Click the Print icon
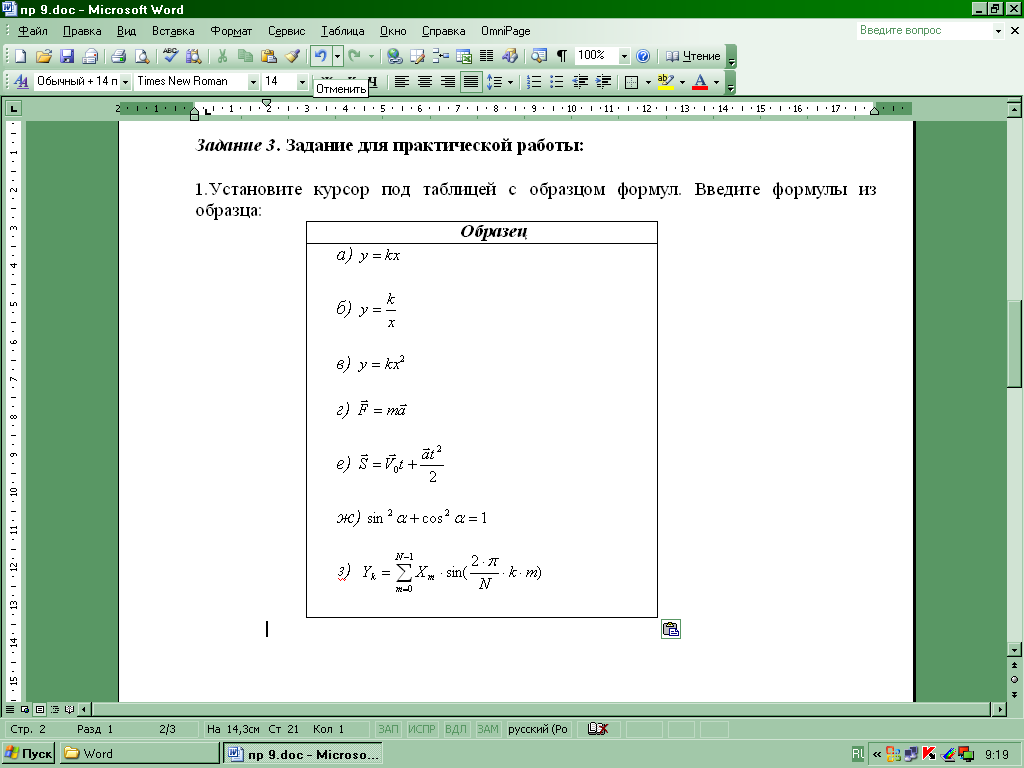Viewport: 1024px width, 768px height. click(118, 56)
